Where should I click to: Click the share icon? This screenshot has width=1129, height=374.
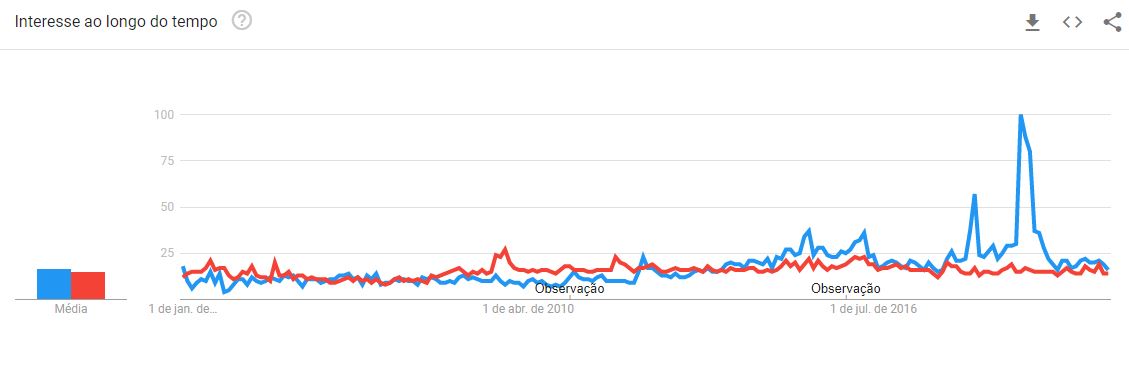pyautogui.click(x=1112, y=22)
